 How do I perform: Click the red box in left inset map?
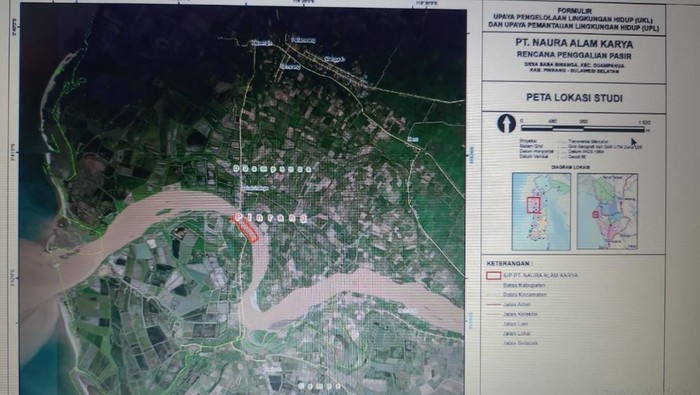(x=533, y=205)
